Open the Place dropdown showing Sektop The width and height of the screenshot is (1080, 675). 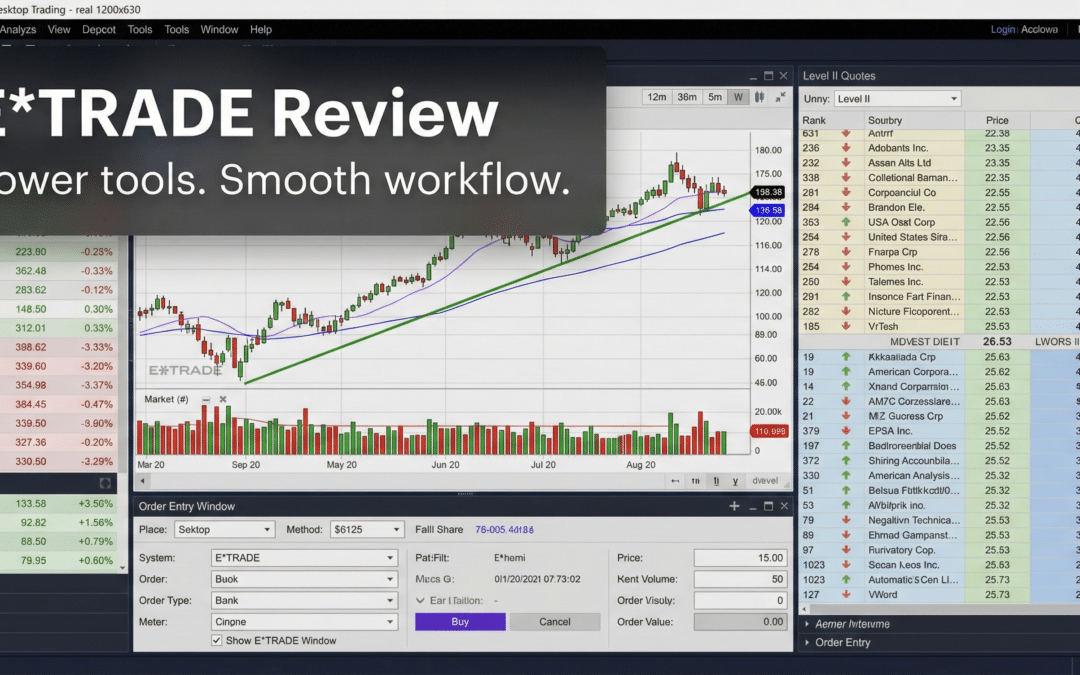(x=224, y=529)
